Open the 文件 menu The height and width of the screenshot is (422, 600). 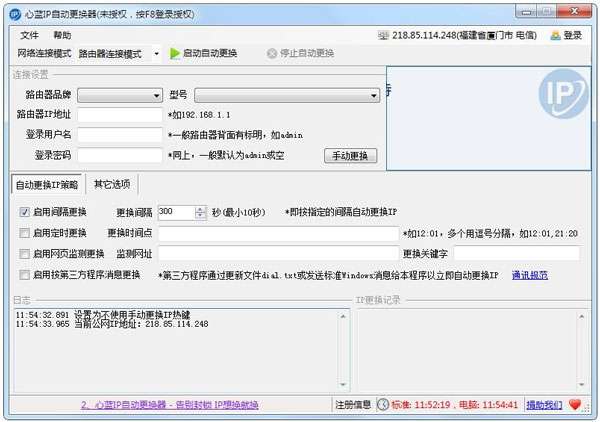[x=29, y=35]
